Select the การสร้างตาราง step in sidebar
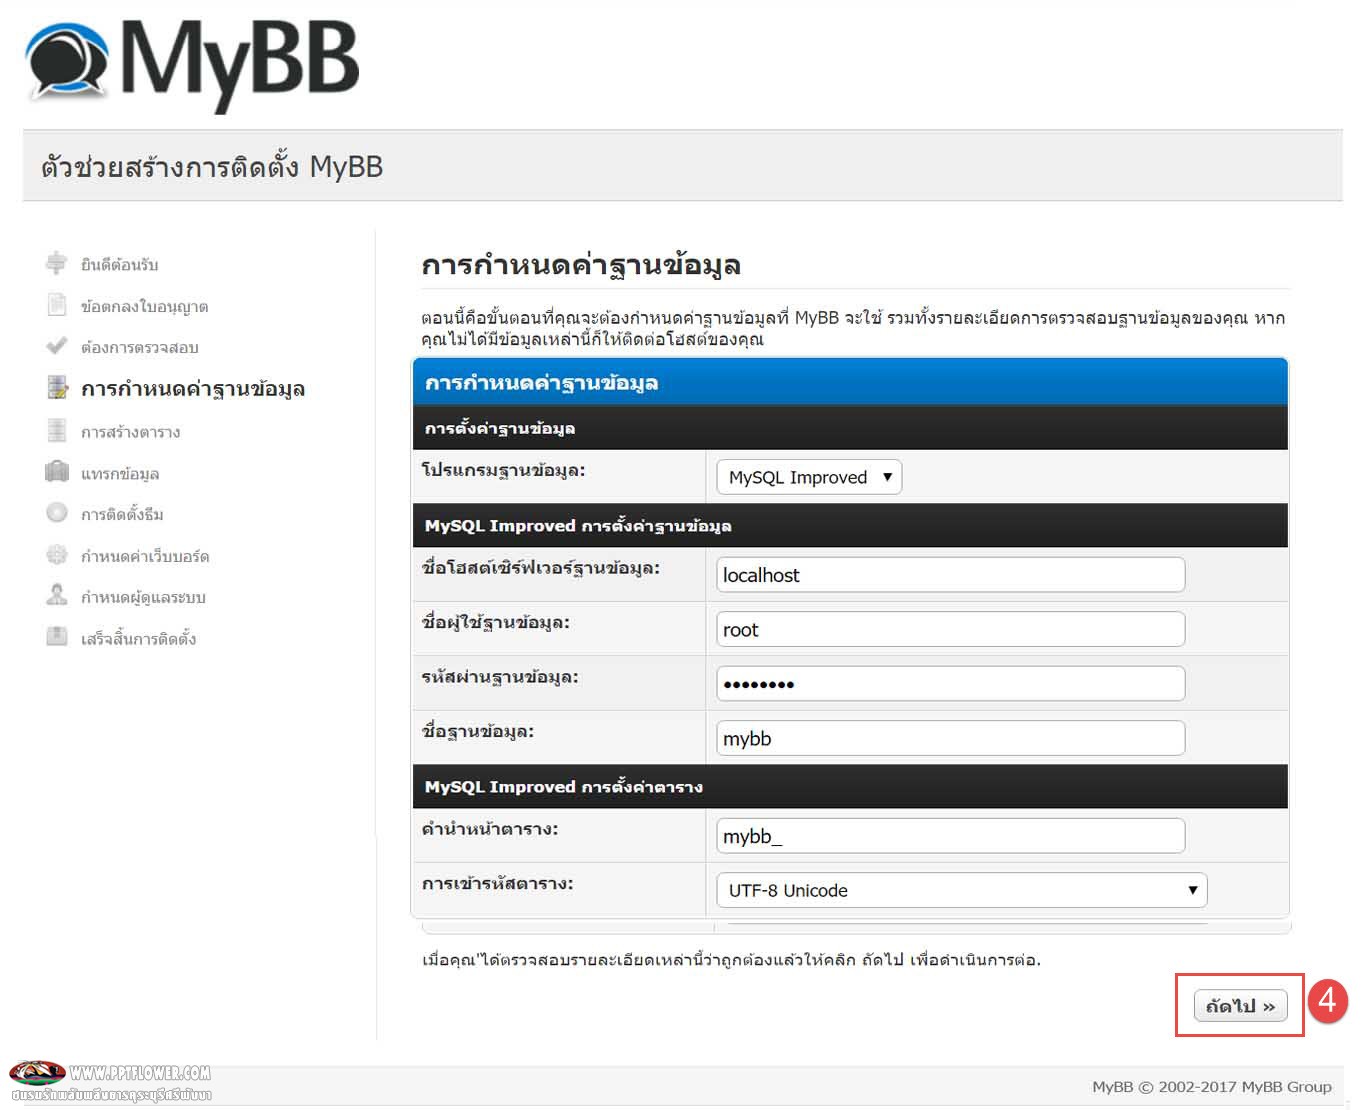This screenshot has width=1370, height=1110. 131,432
